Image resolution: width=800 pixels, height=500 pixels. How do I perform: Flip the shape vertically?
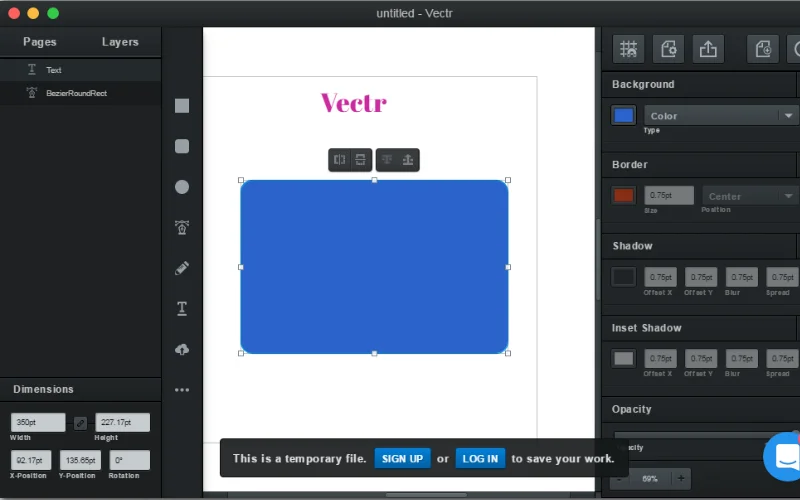coord(361,160)
